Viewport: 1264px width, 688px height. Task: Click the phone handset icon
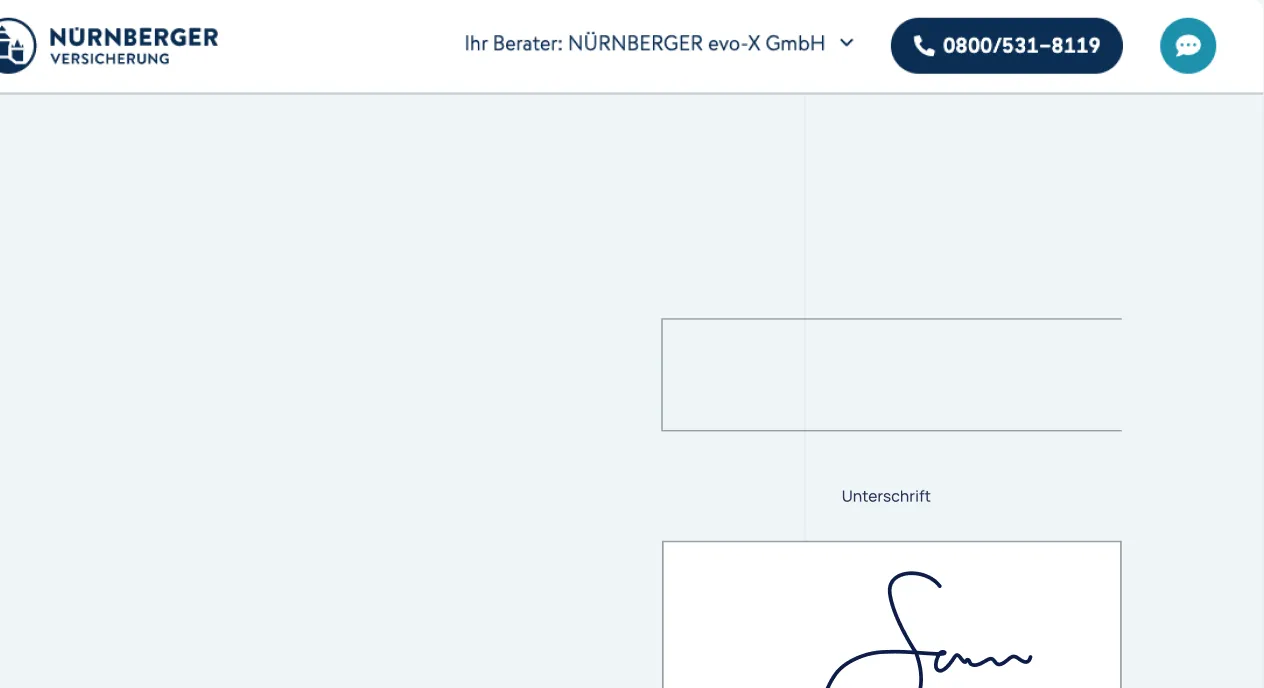[x=924, y=46]
